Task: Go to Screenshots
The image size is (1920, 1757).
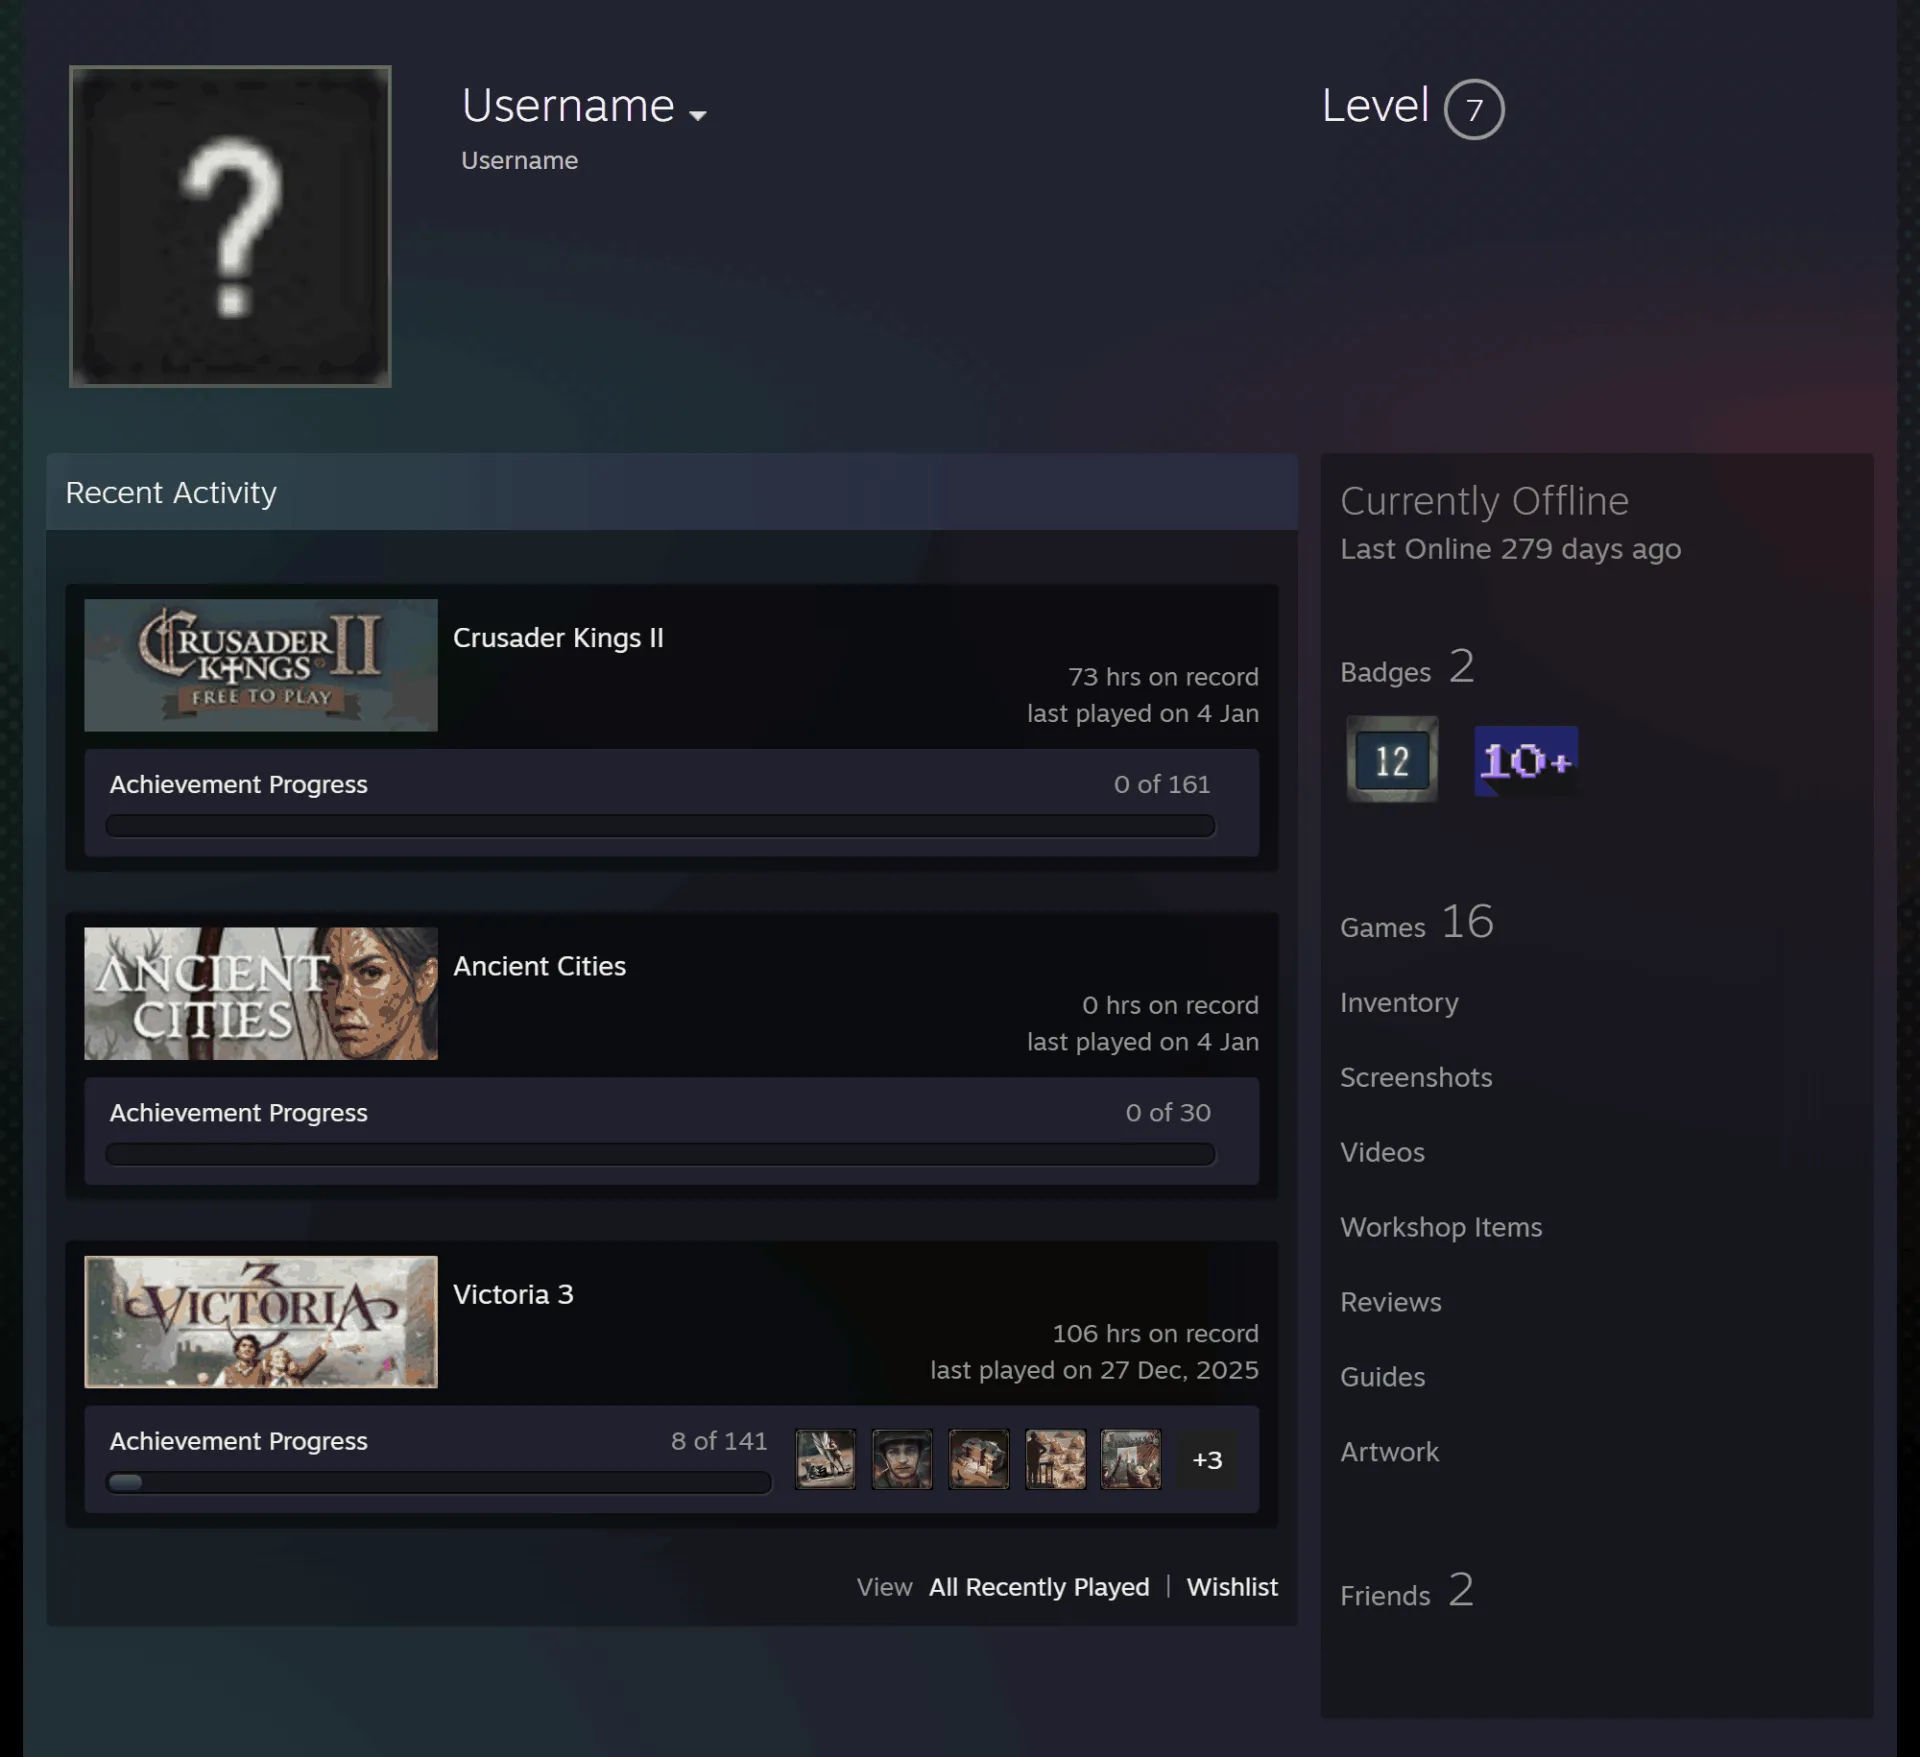Action: [1416, 1077]
